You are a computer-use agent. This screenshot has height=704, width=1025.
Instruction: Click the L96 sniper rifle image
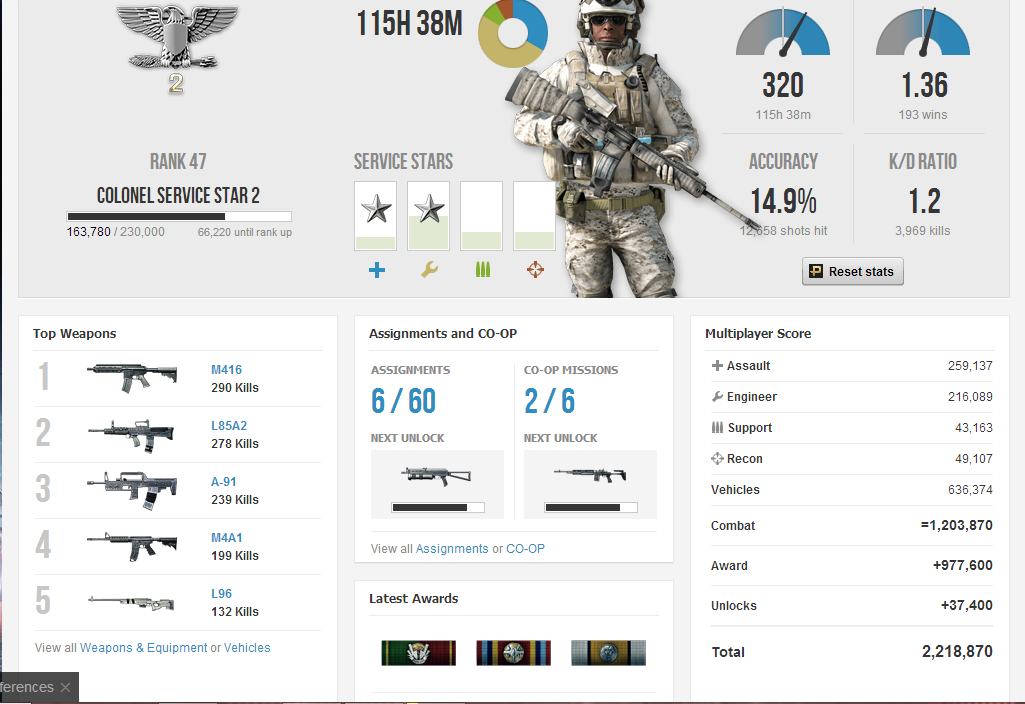click(x=132, y=602)
